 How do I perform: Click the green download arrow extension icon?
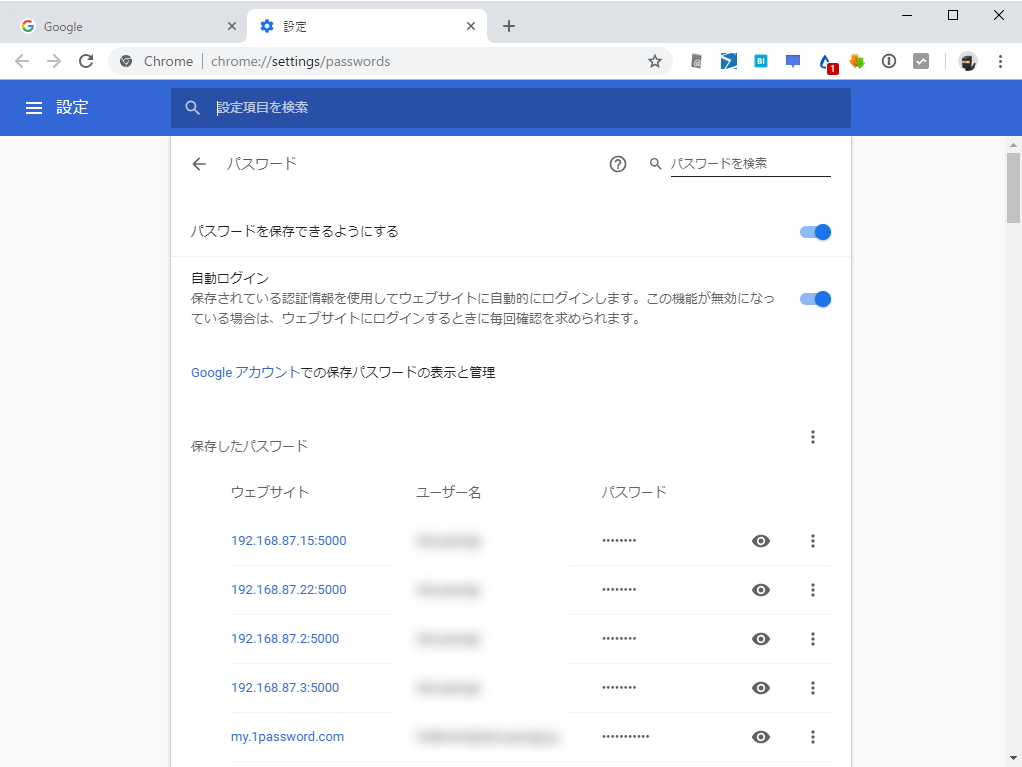point(857,61)
